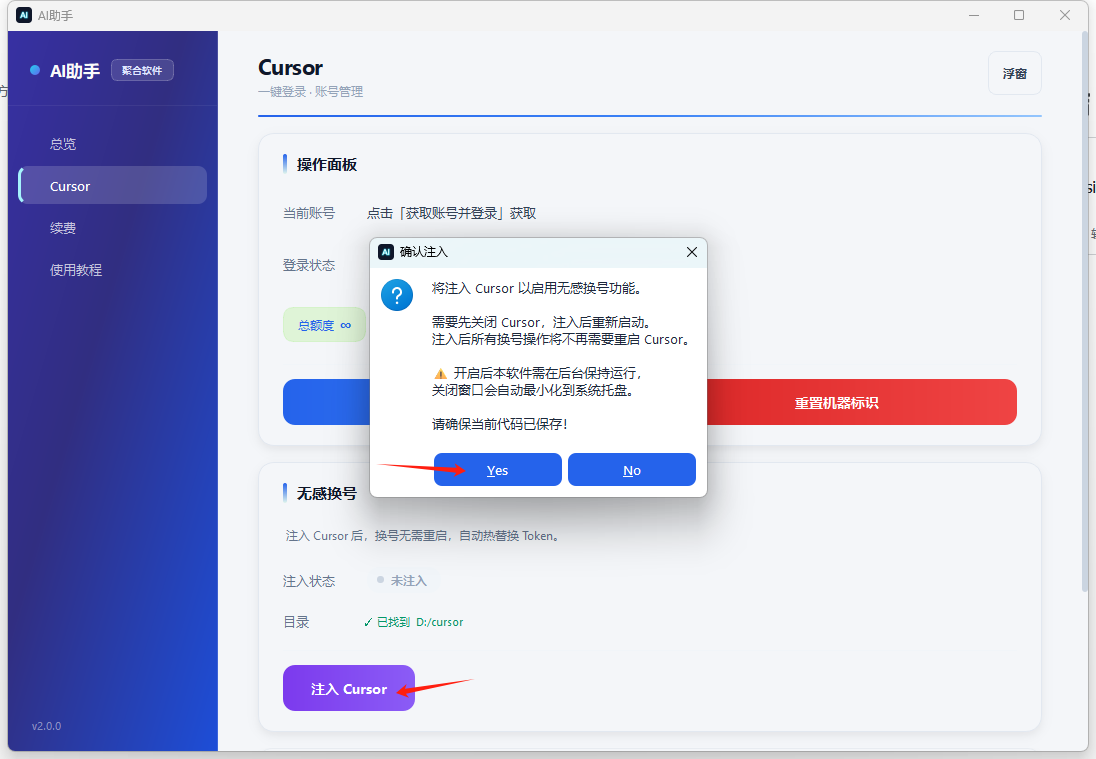Confirm injection with the Yes button
The width and height of the screenshot is (1096, 759).
pos(497,470)
